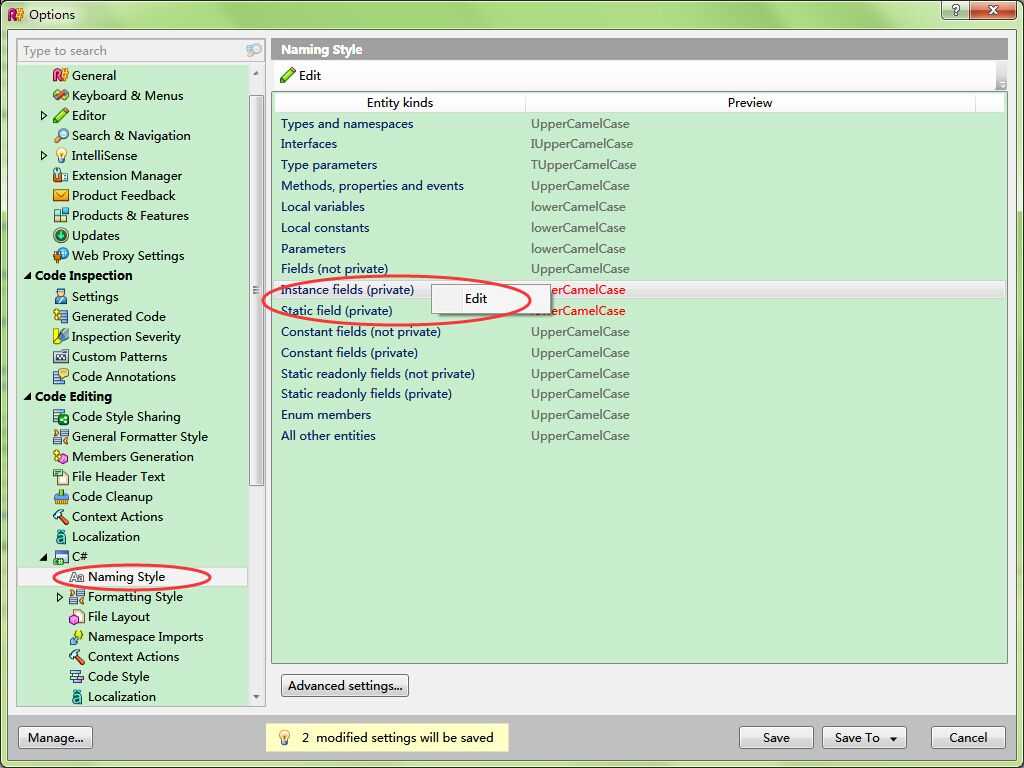The image size is (1024, 768).
Task: Select Static readonly fields (private) row
Action: (x=639, y=394)
